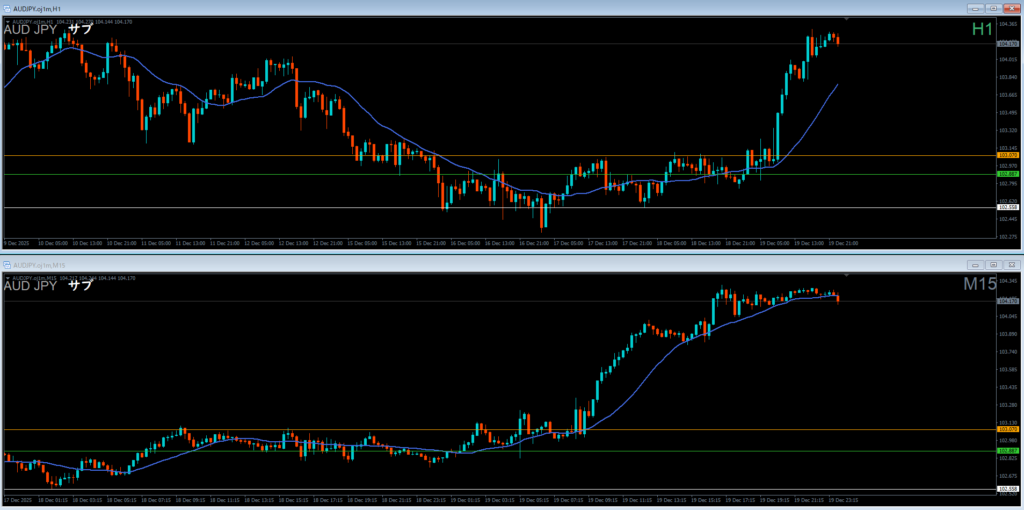Maximize the M15 chart window
The height and width of the screenshot is (510, 1024).
(993, 265)
